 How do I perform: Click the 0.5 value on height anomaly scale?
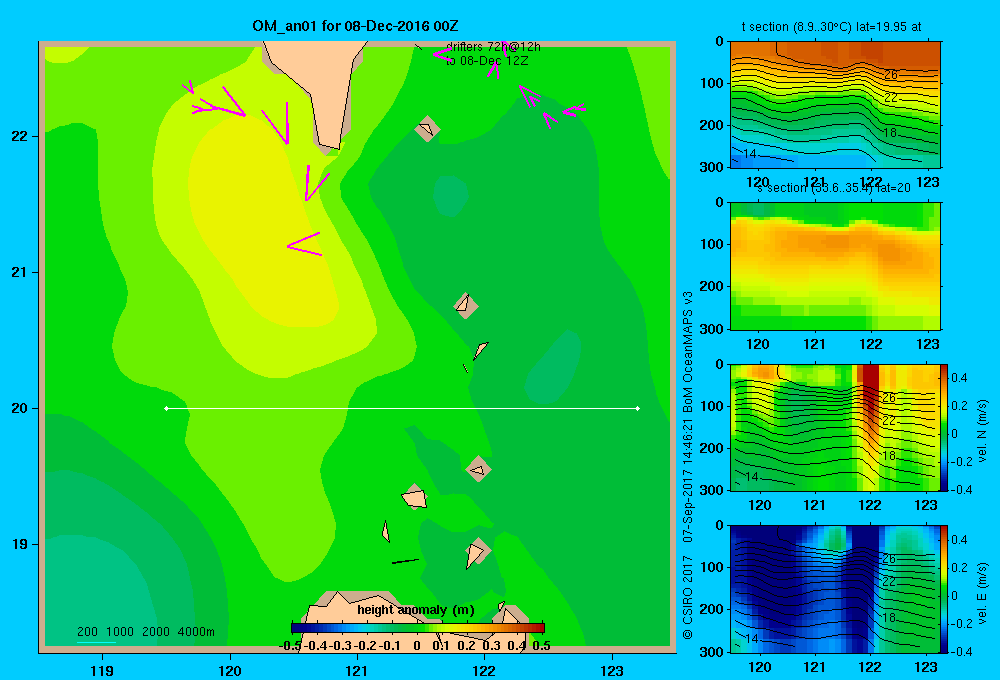tap(541, 646)
